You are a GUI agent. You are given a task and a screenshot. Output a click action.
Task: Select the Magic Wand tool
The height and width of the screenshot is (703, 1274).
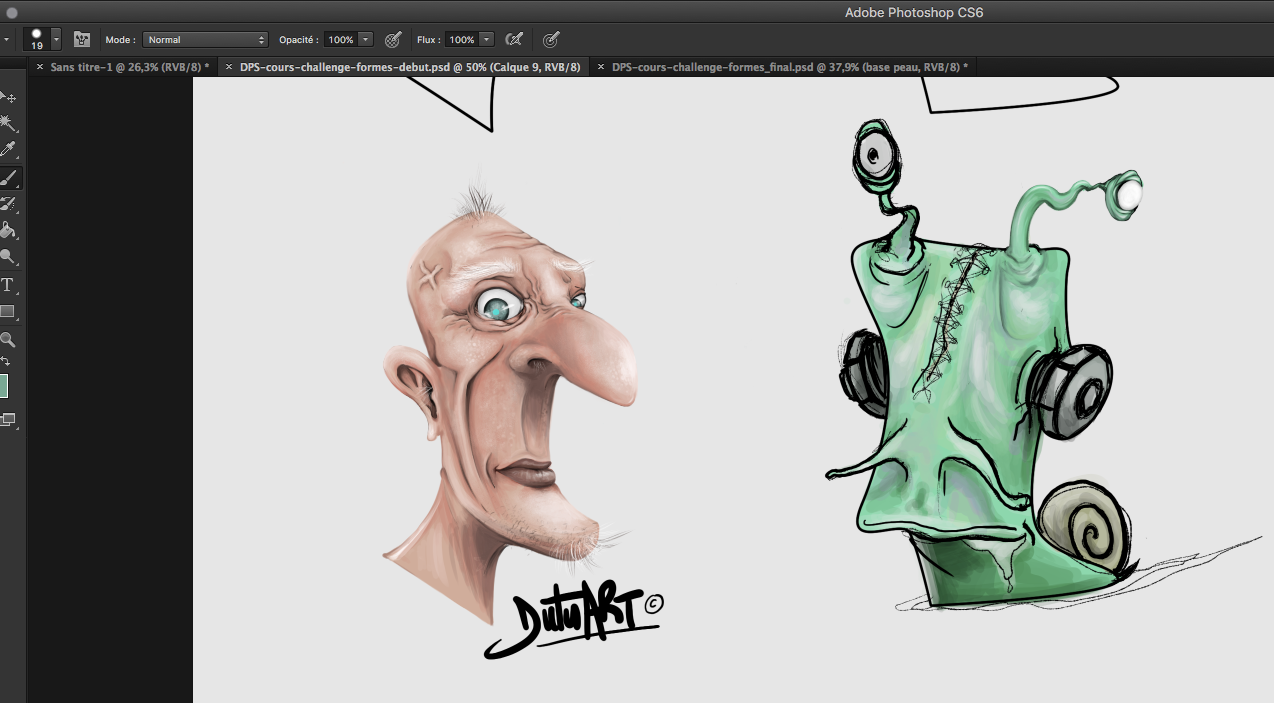8,124
